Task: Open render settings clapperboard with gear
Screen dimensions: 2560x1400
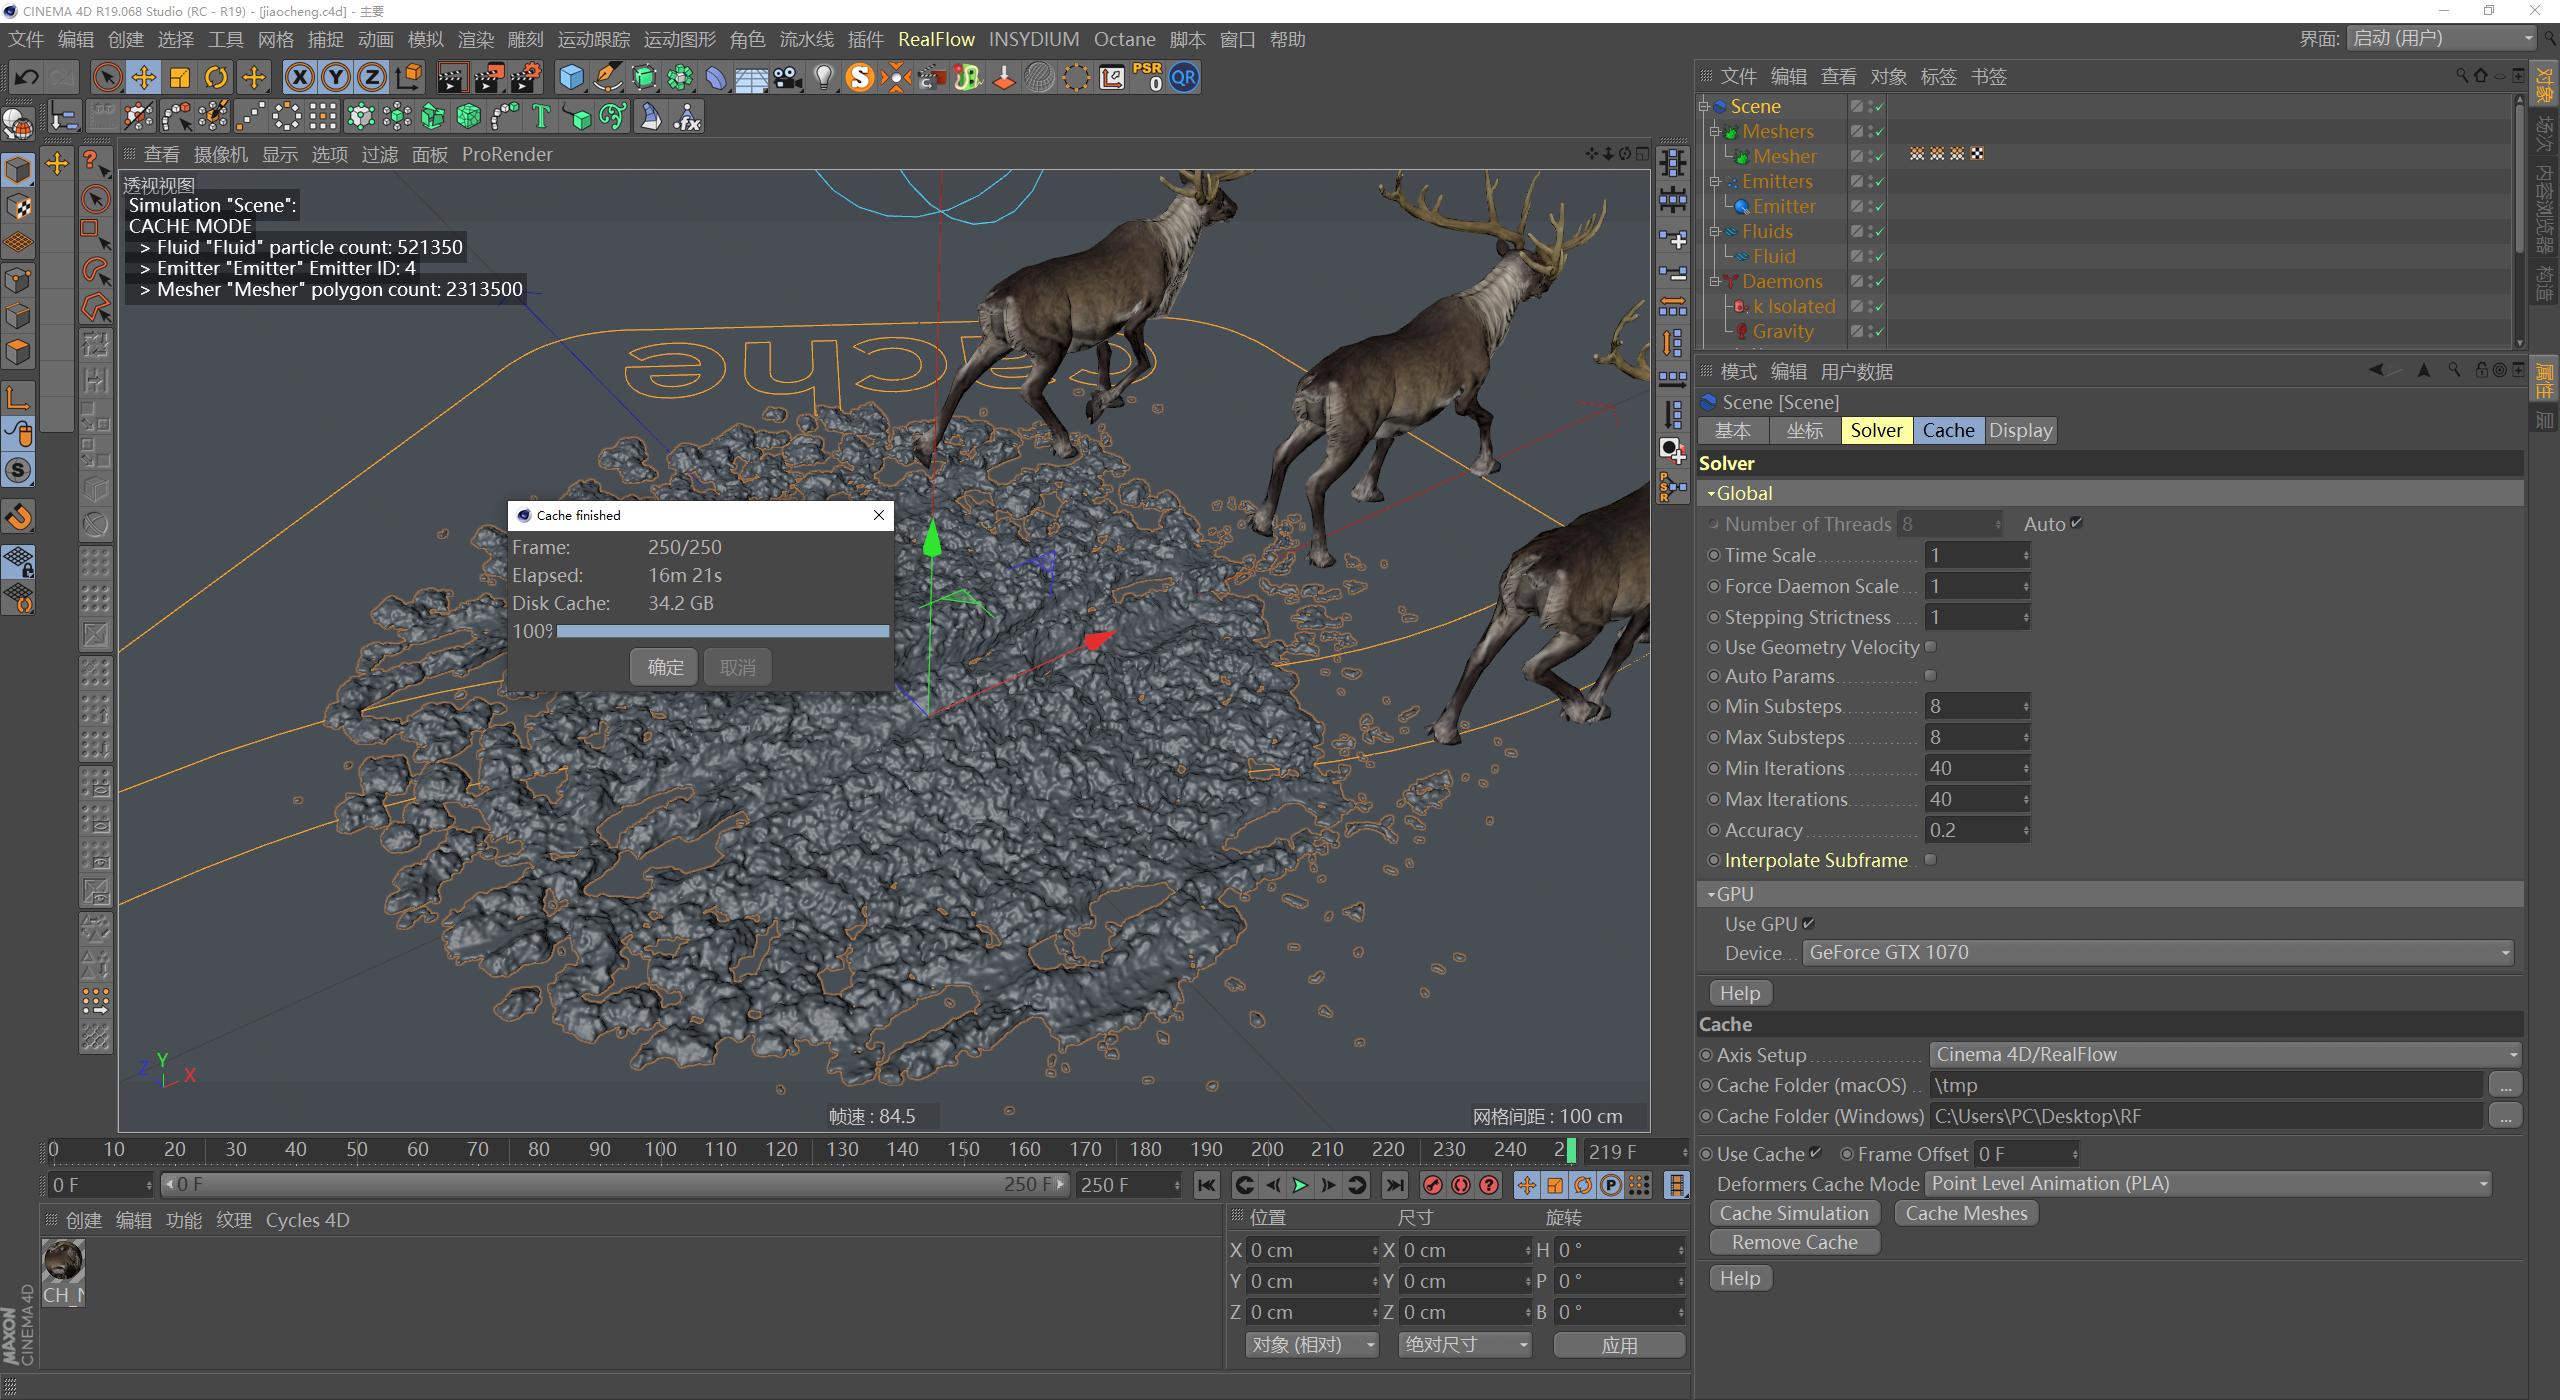Action: click(526, 77)
